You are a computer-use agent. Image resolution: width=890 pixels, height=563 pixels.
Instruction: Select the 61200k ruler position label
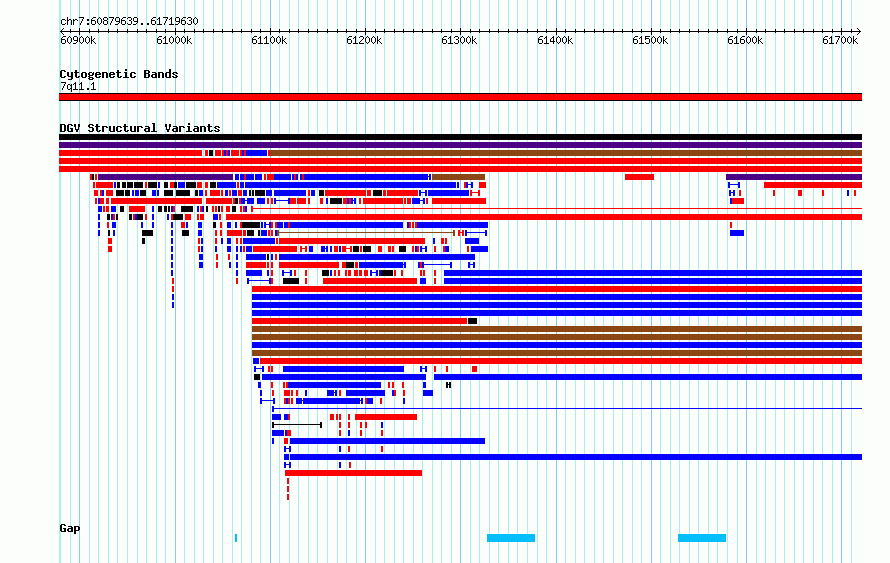point(364,40)
